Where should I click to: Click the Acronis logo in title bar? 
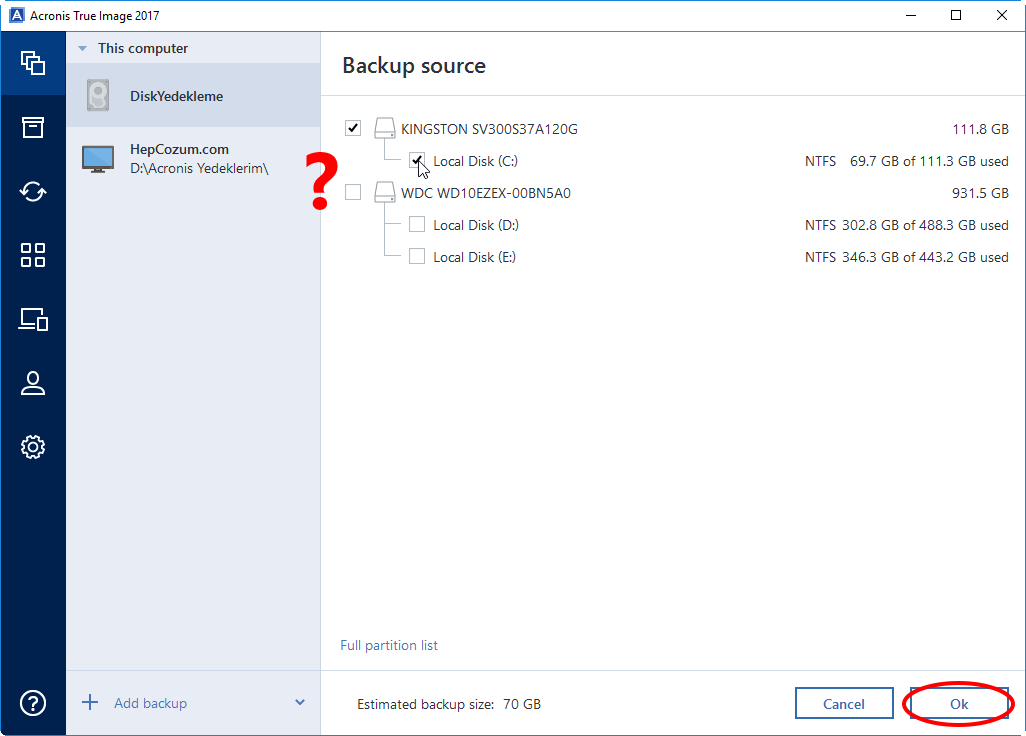16,15
